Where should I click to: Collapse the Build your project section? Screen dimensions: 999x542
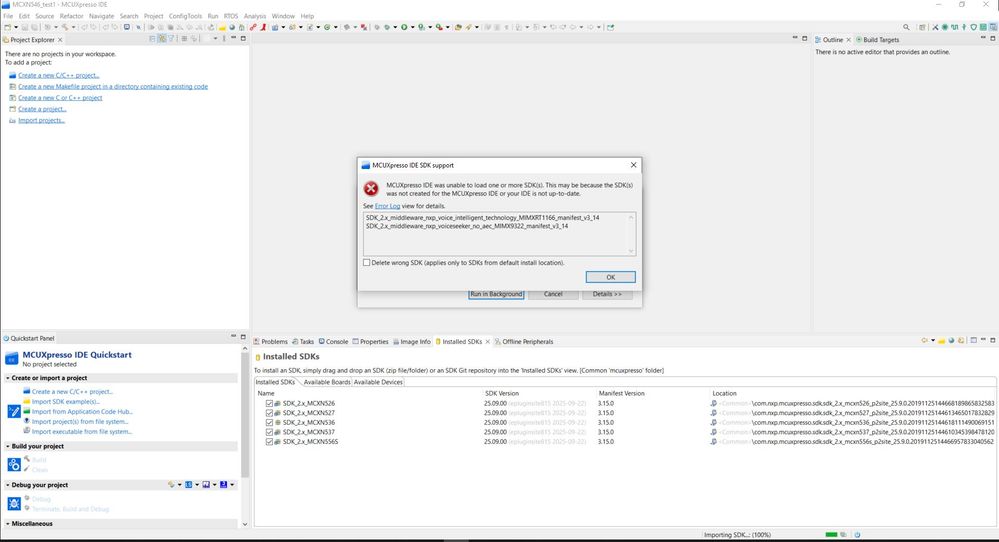pos(8,446)
